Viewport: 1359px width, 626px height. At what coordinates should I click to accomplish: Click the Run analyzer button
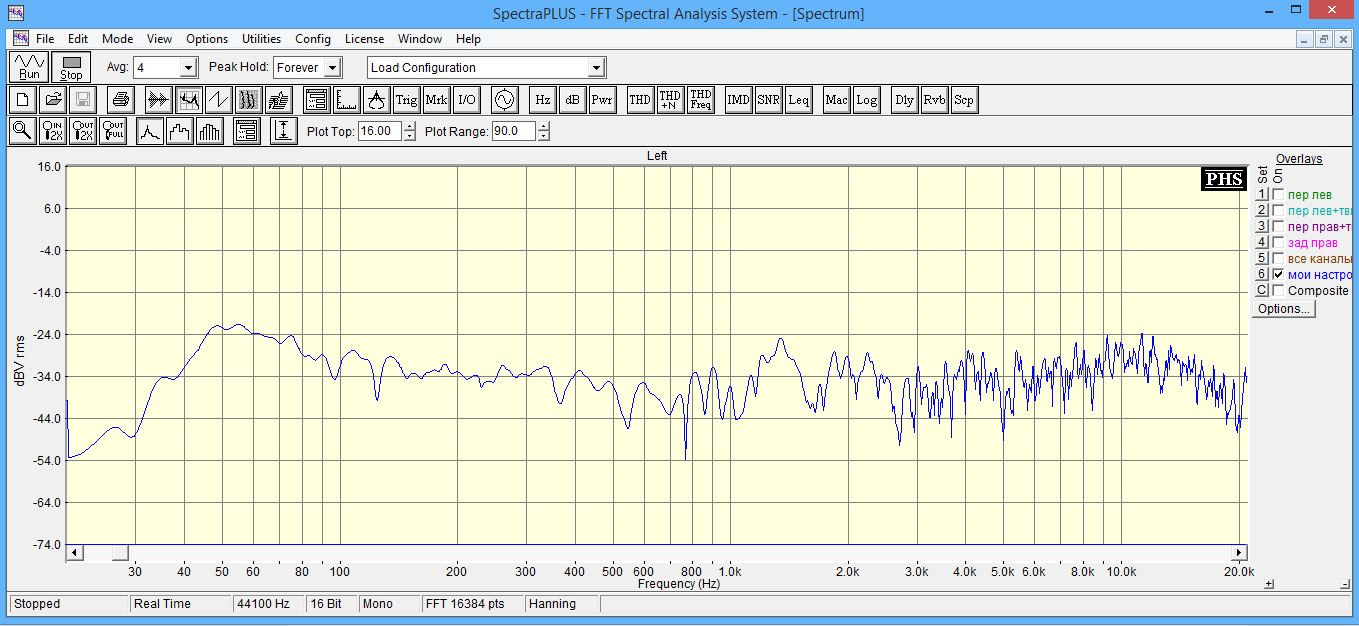click(29, 67)
